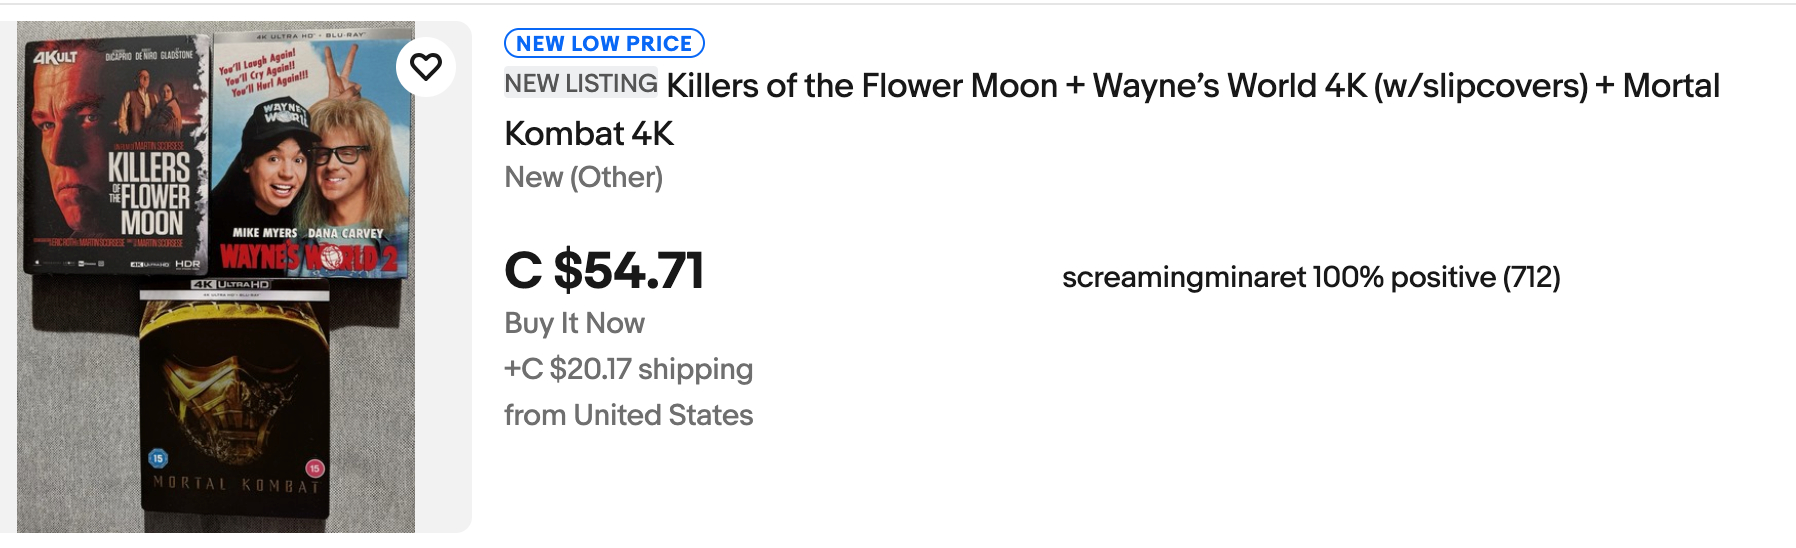Click the HDR logo on Killers cover
1796x548 pixels.
pyautogui.click(x=187, y=264)
